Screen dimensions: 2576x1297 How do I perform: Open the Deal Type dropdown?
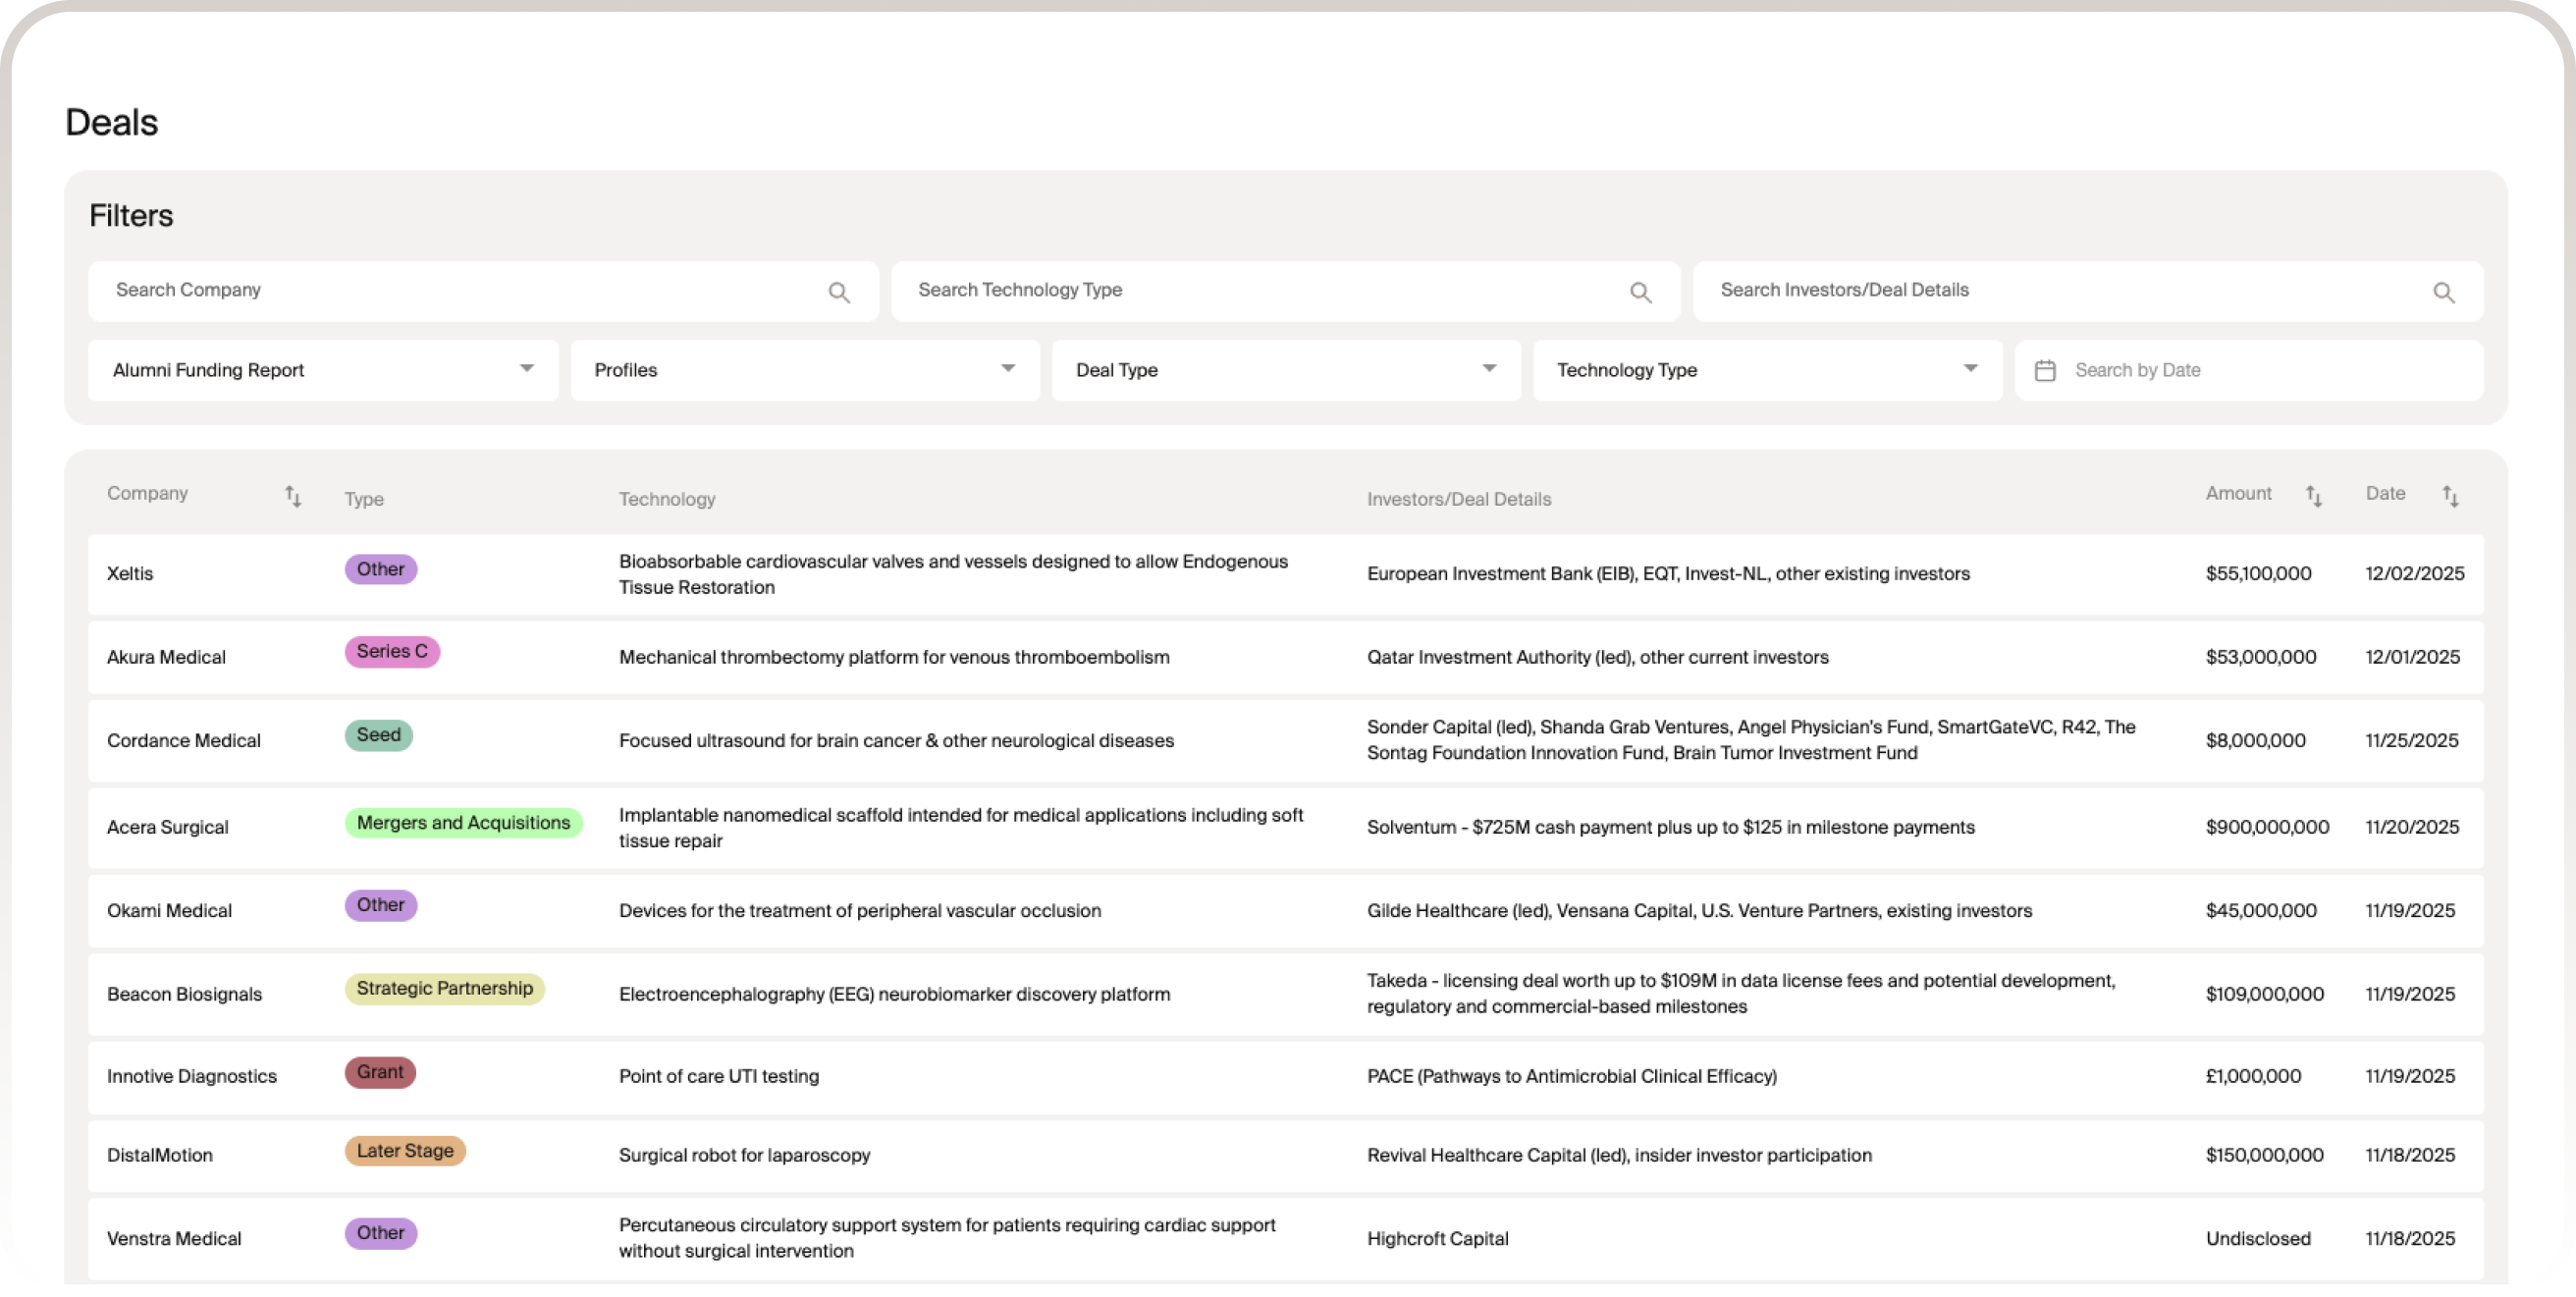(x=1285, y=370)
